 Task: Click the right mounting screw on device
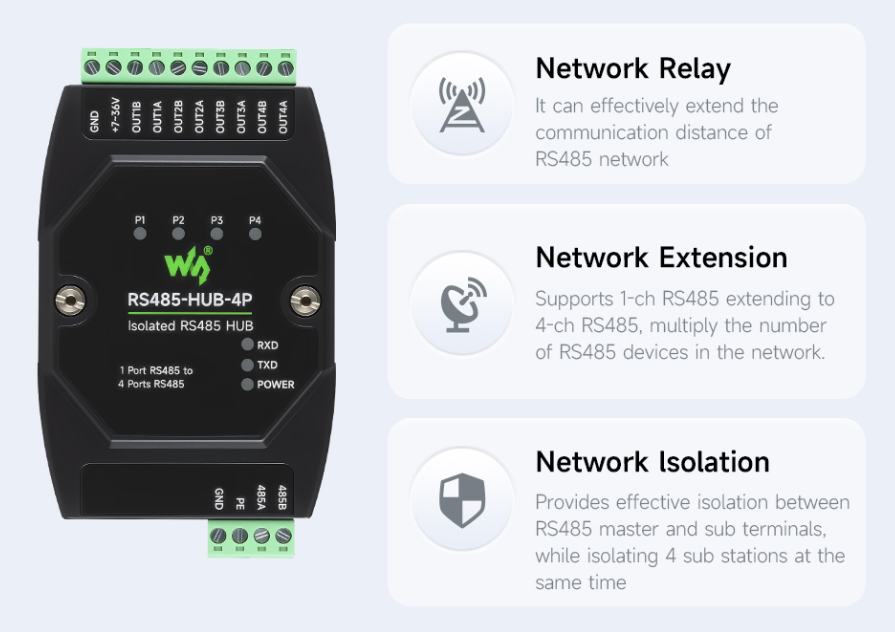point(305,300)
